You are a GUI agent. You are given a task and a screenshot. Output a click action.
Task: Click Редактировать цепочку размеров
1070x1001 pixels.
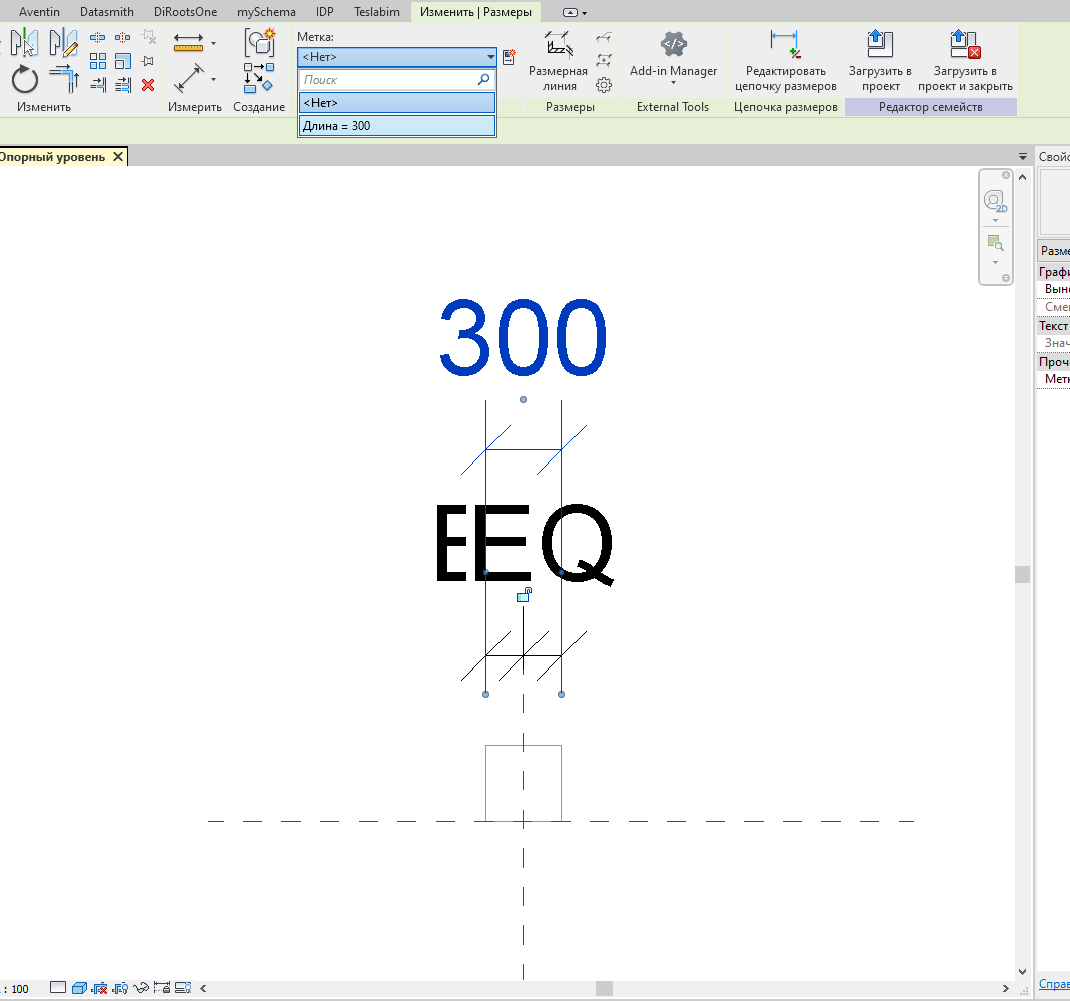pos(785,61)
